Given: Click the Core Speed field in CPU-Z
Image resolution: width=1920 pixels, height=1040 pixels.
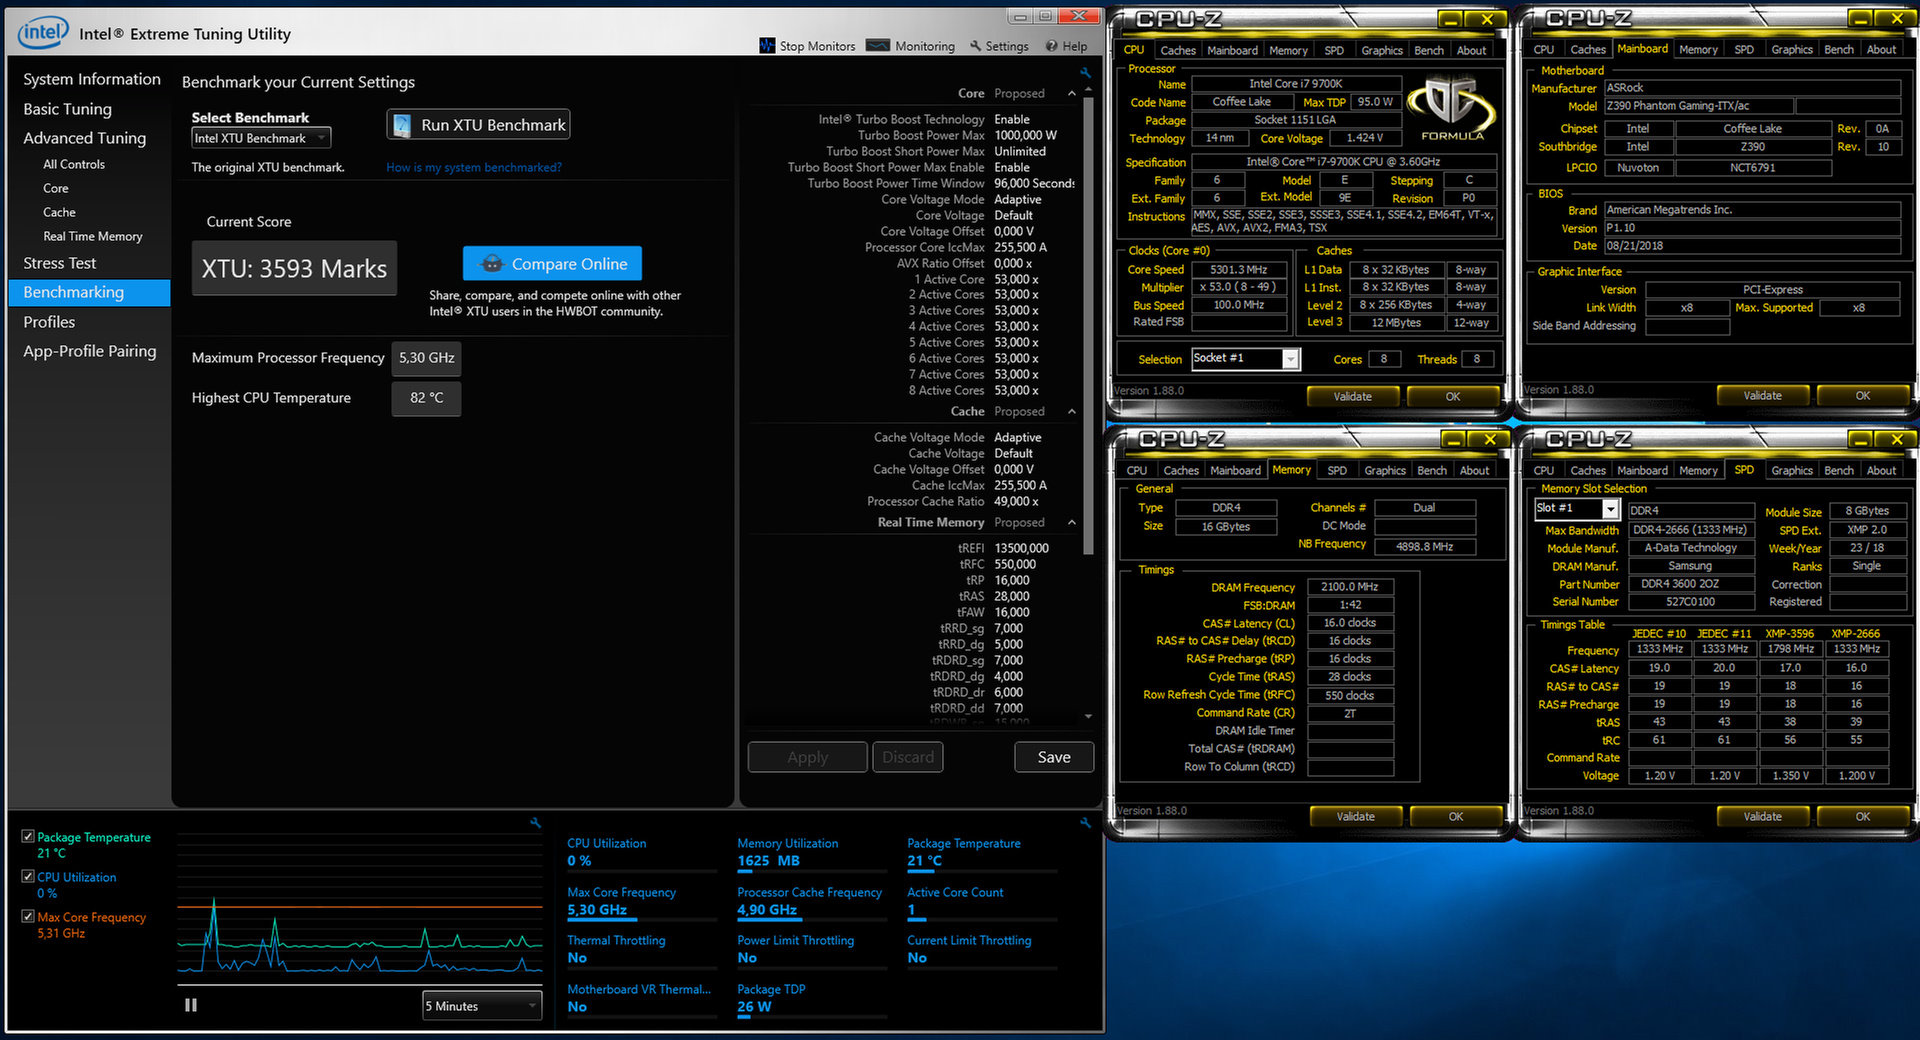Looking at the screenshot, I should (1238, 270).
